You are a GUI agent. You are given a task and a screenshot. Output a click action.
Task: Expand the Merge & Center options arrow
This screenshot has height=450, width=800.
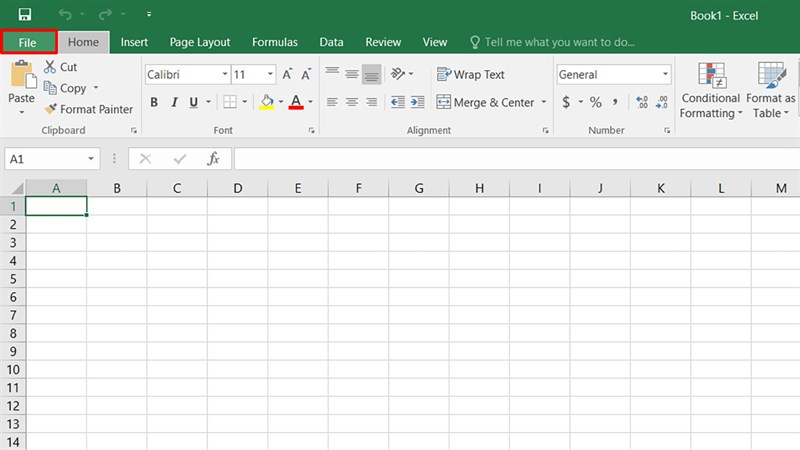tap(544, 102)
